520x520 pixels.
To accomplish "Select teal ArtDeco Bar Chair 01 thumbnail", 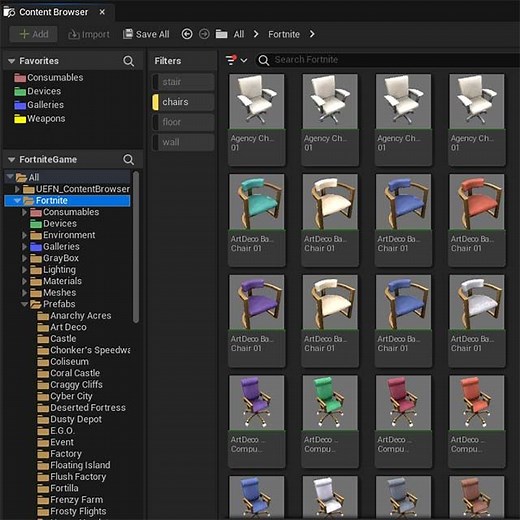I will tap(257, 202).
